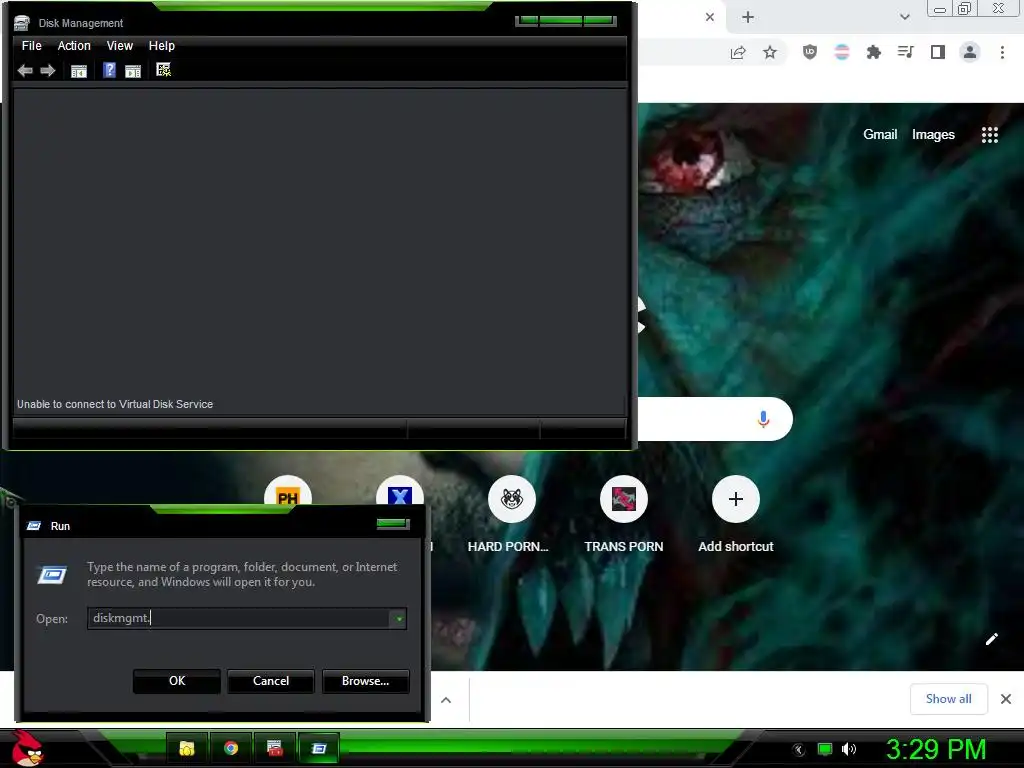This screenshot has height=768, width=1024.
Task: Open a new tab with the plus button
Action: (x=748, y=18)
